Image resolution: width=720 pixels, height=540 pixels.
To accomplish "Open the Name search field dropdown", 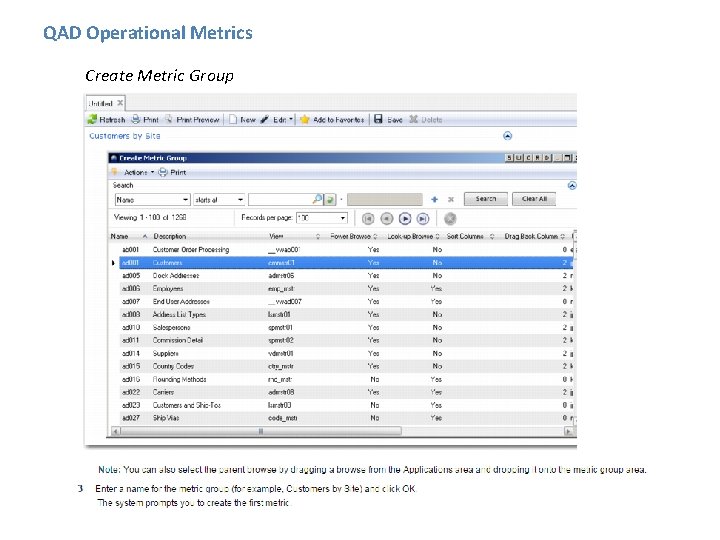I will [185, 200].
